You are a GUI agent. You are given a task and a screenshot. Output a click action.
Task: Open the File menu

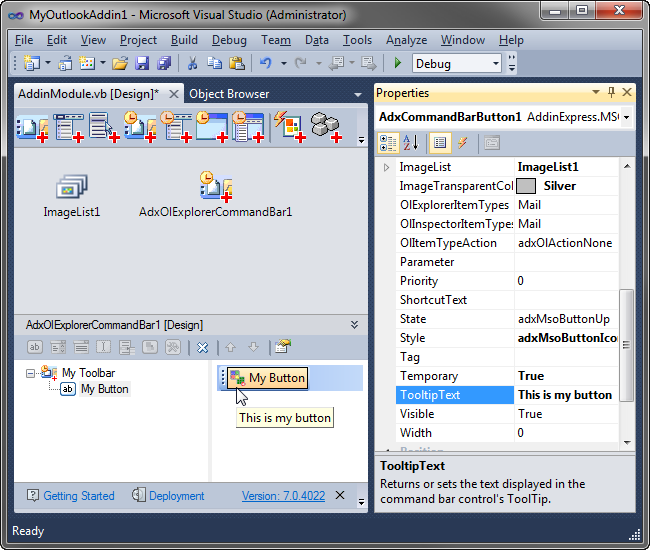pos(24,40)
